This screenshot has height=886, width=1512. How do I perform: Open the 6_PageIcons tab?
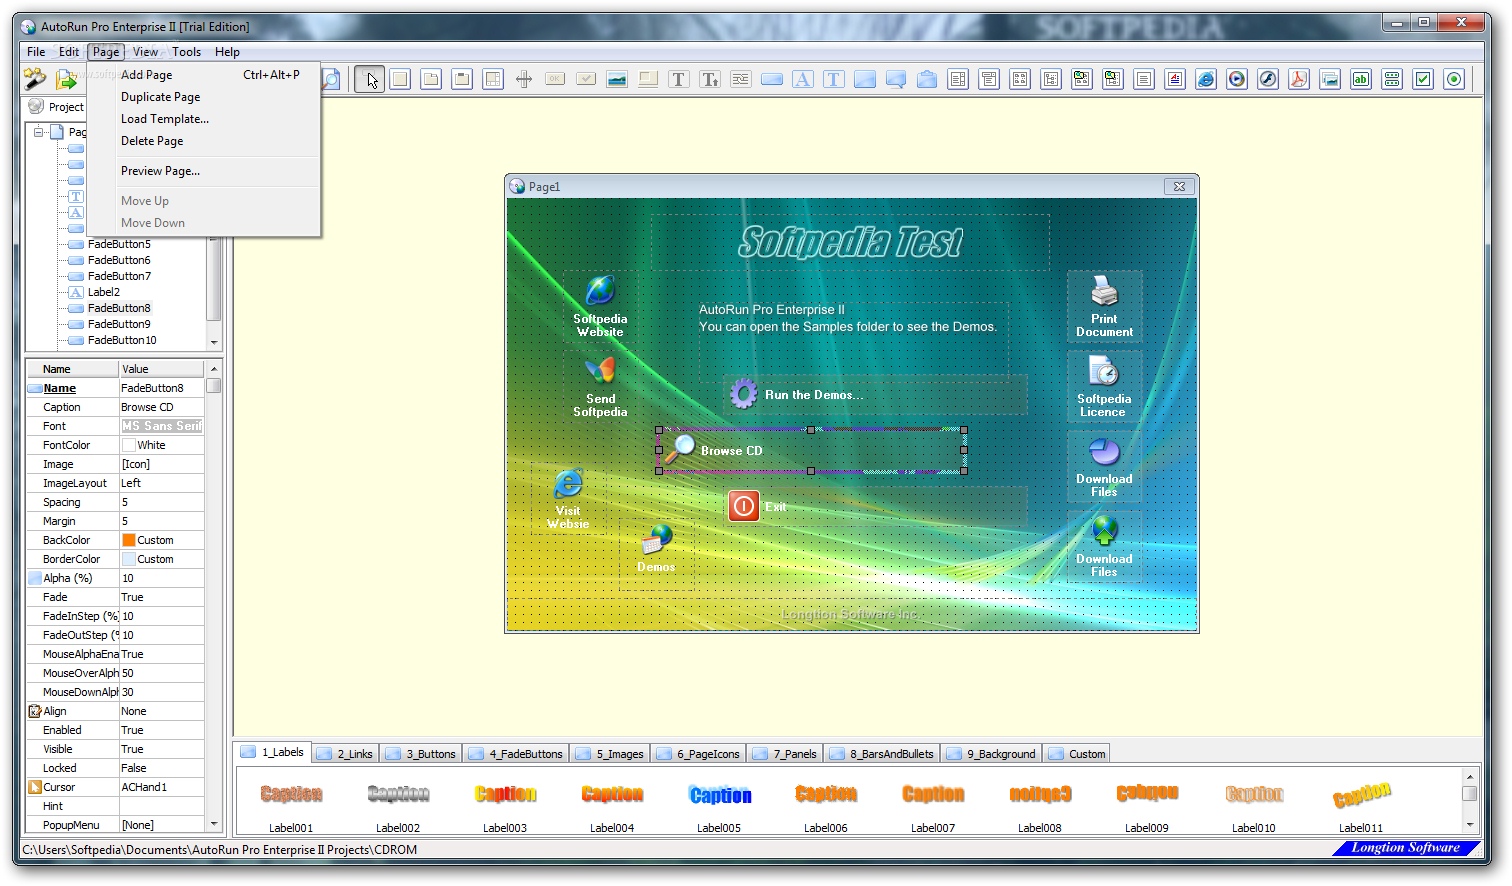(x=698, y=754)
